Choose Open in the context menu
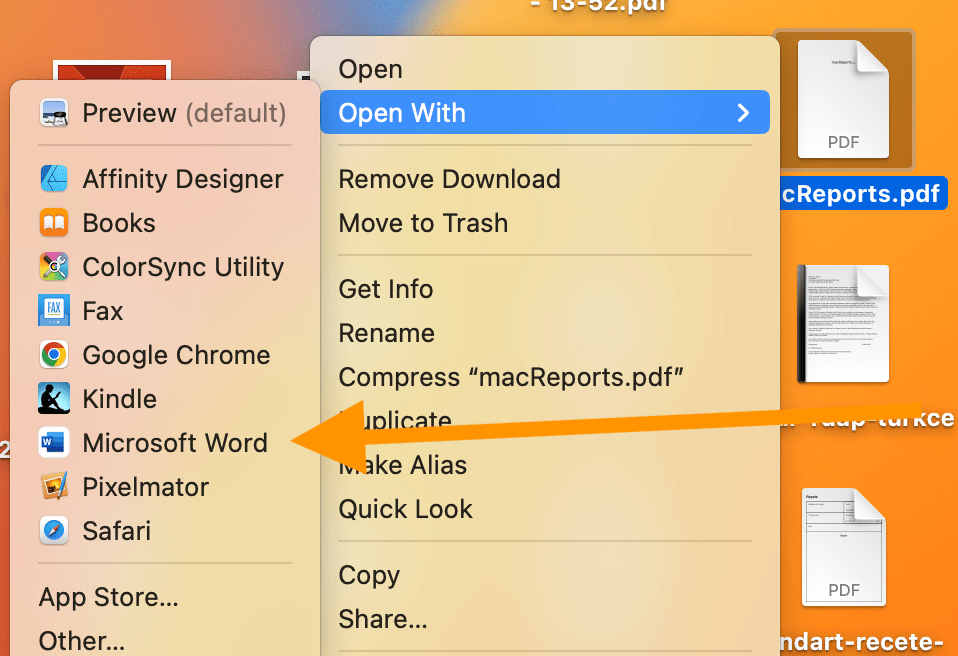The width and height of the screenshot is (958, 656). point(371,70)
